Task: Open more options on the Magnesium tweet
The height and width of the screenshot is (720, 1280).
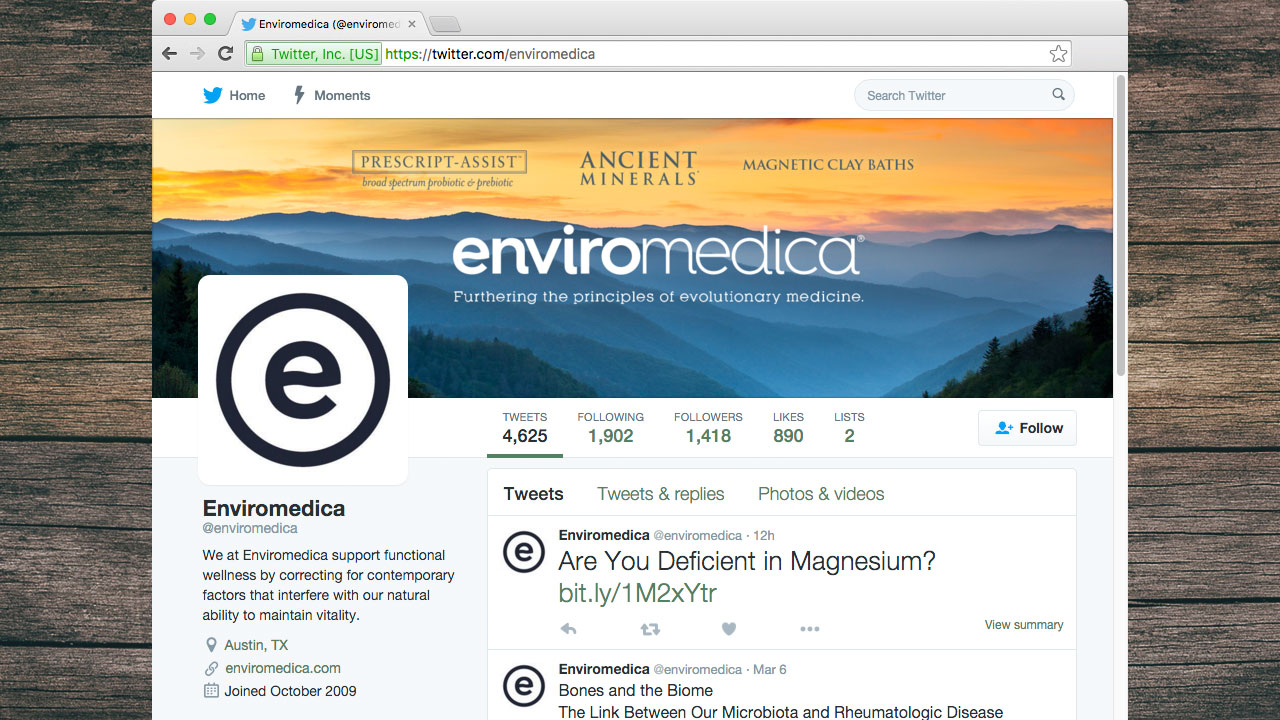Action: coord(809,629)
